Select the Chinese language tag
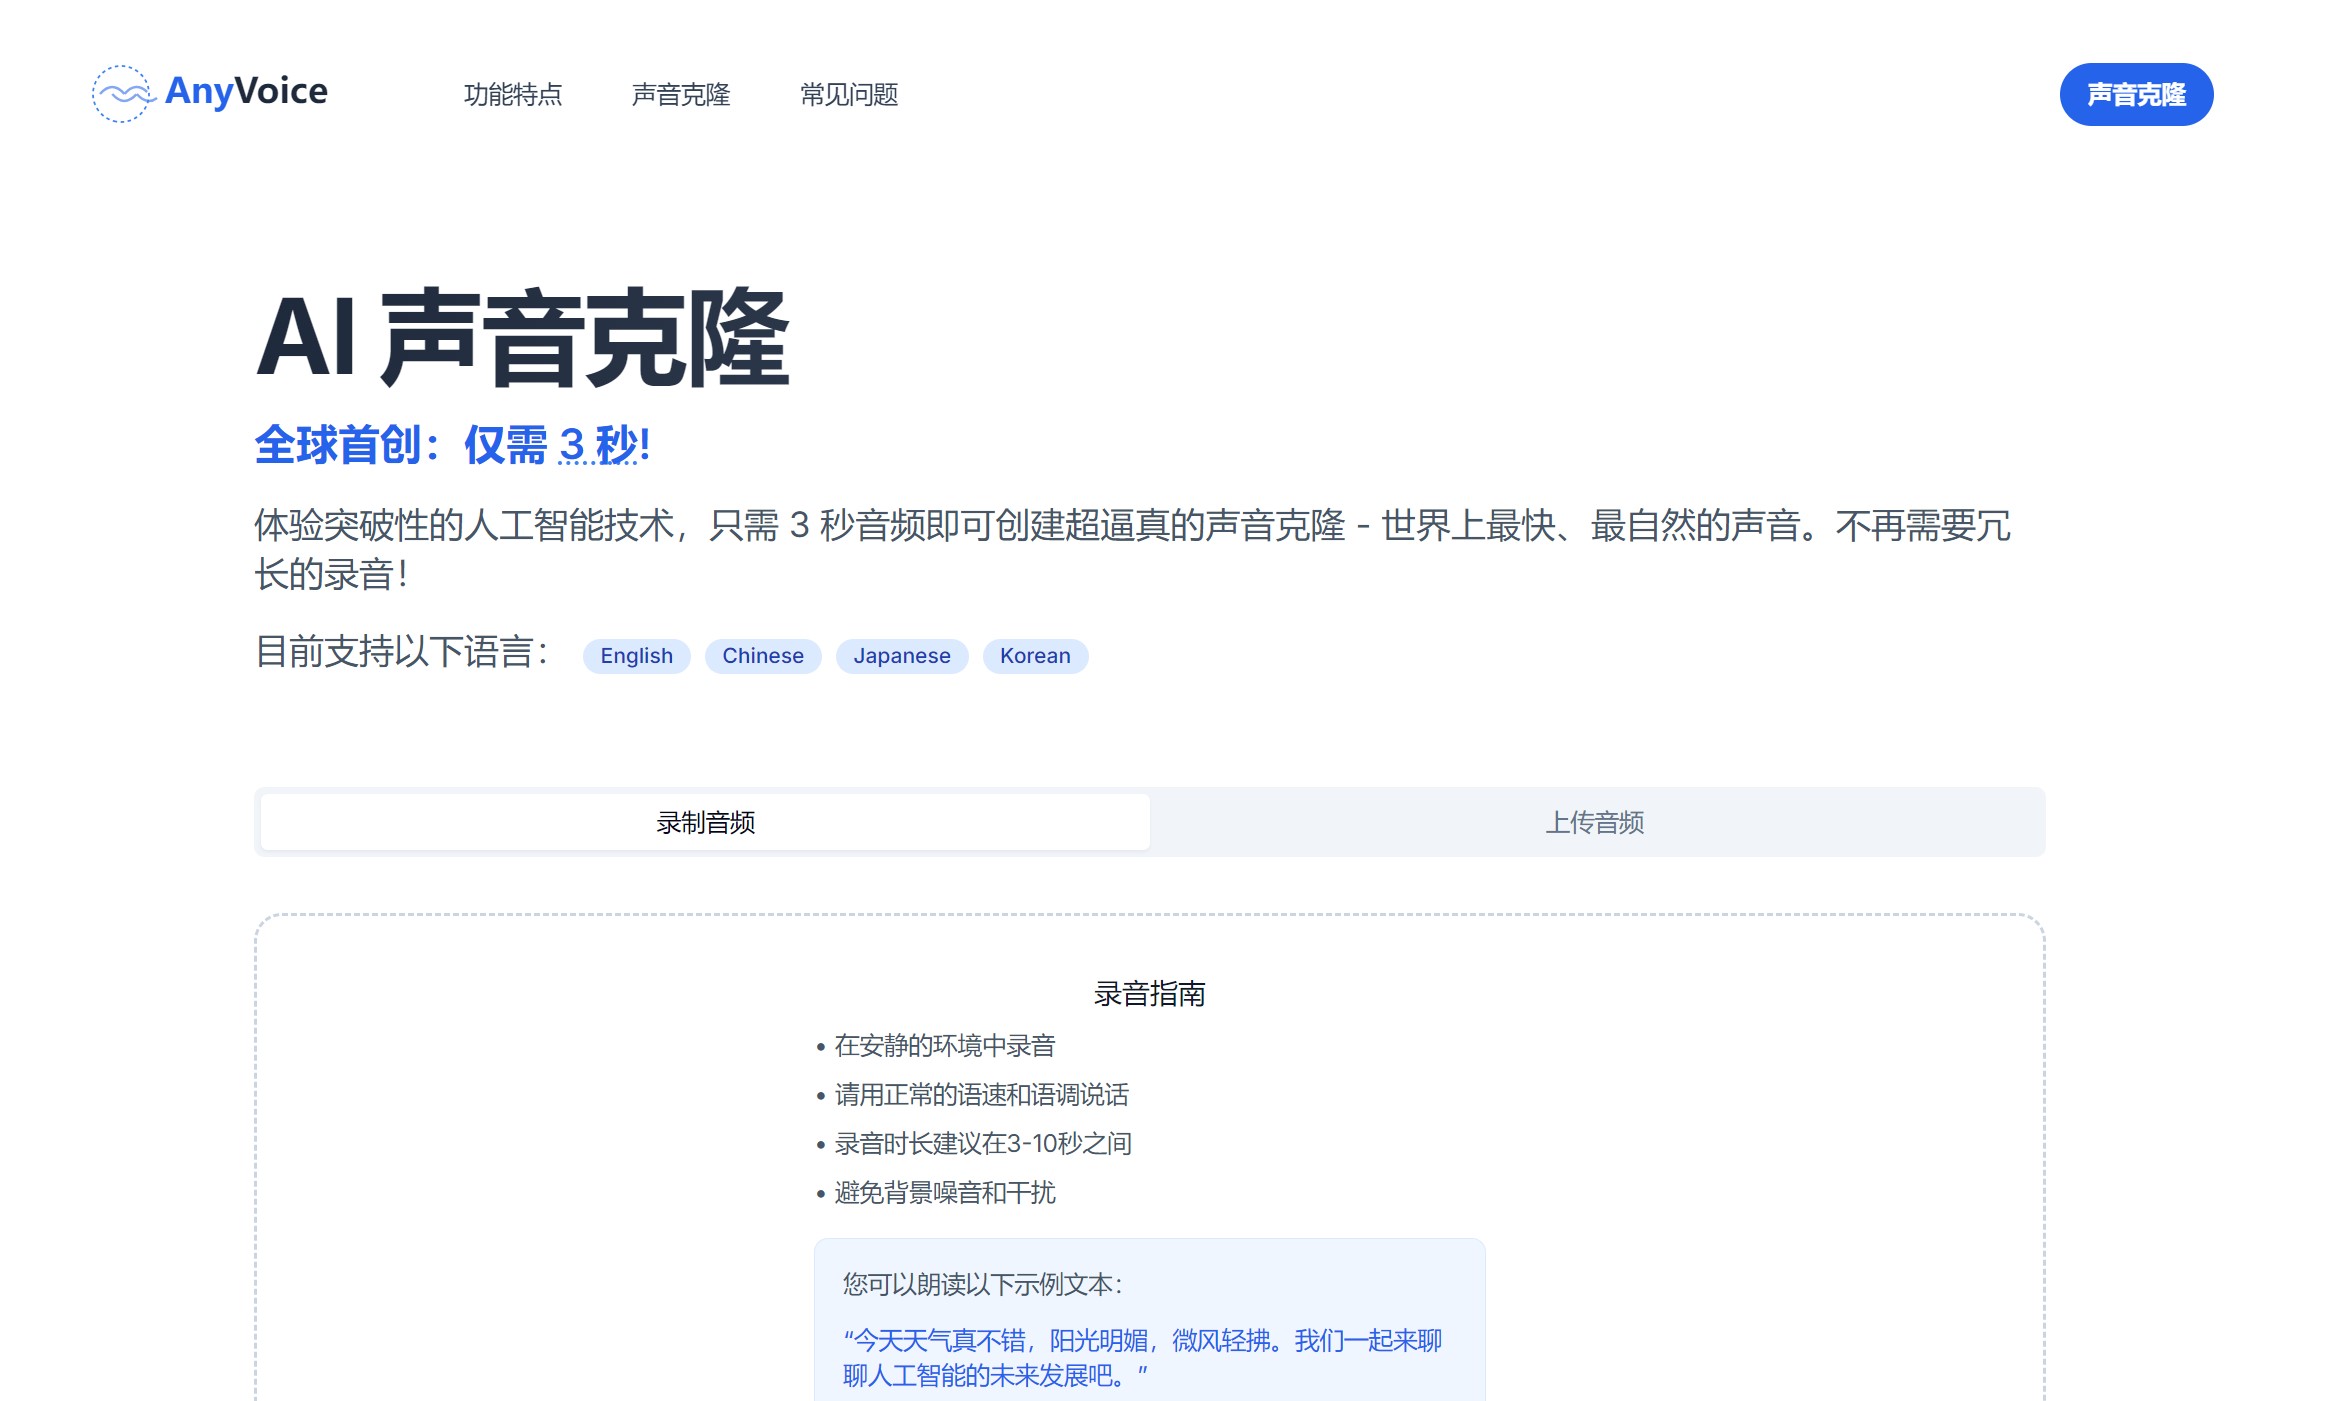 tap(762, 656)
